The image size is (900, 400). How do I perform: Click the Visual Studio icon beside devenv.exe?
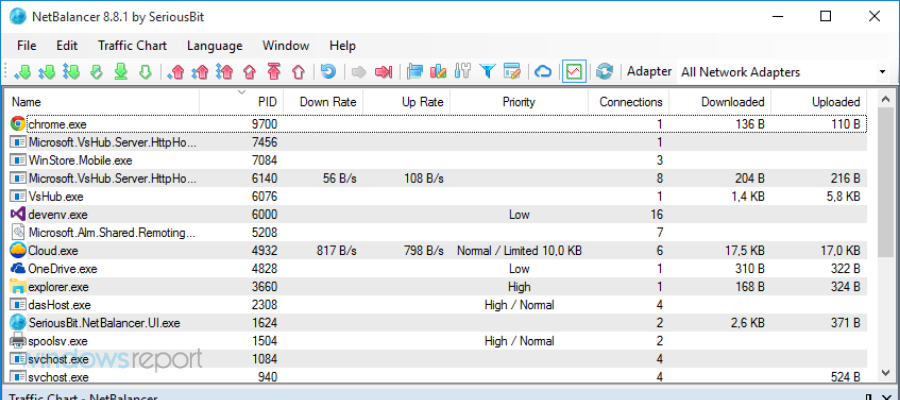coord(18,215)
